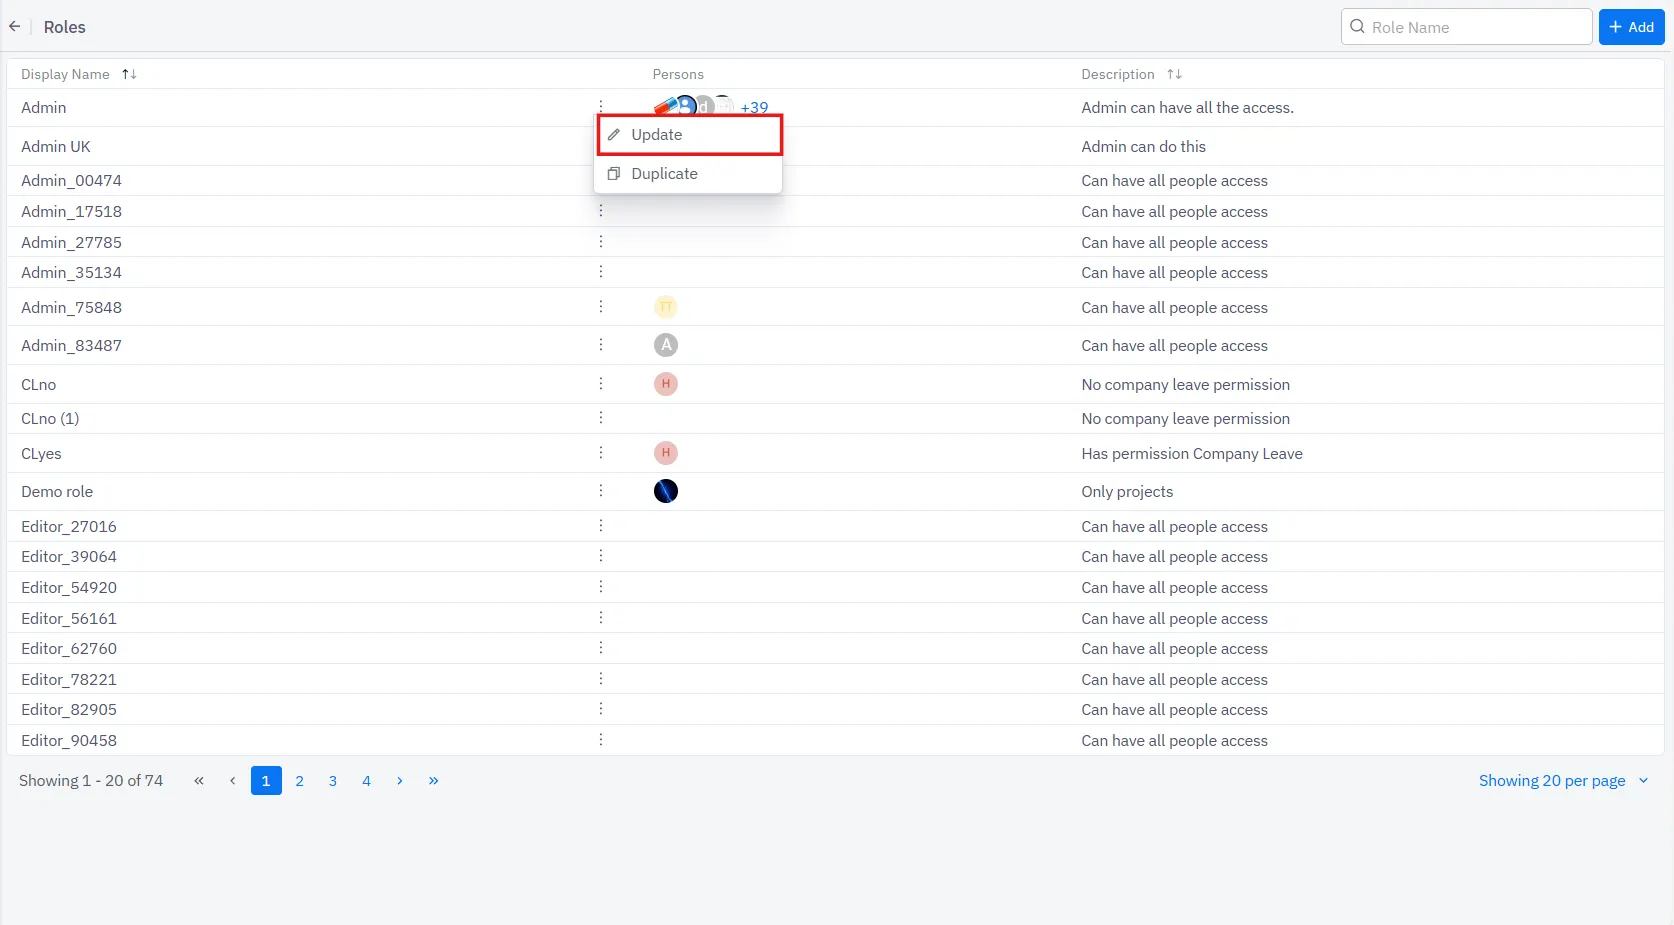Click the gray A avatar for Admin_83487
This screenshot has width=1674, height=925.
(666, 345)
